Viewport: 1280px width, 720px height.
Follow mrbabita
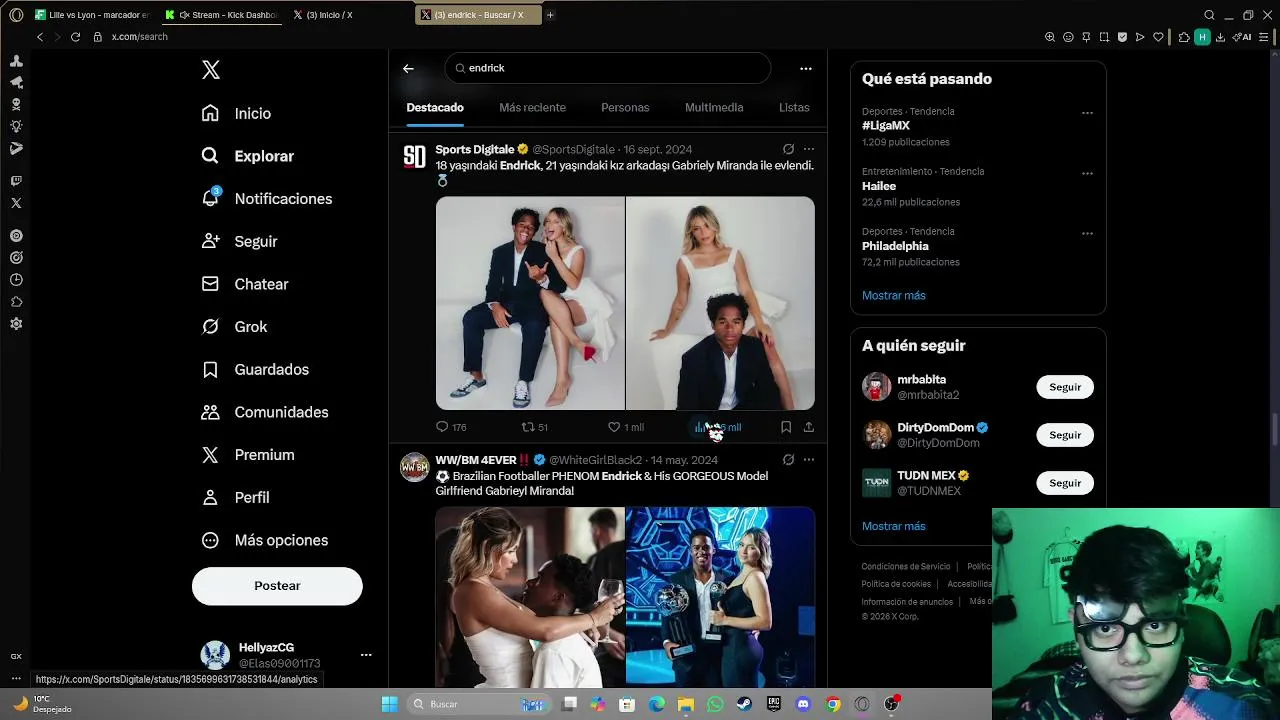tap(1065, 387)
